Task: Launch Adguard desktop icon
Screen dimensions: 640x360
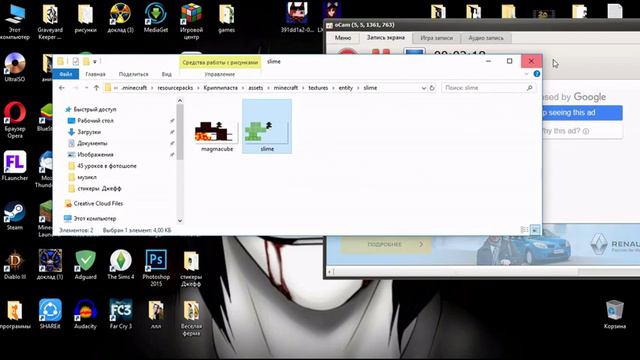Action: [85, 264]
